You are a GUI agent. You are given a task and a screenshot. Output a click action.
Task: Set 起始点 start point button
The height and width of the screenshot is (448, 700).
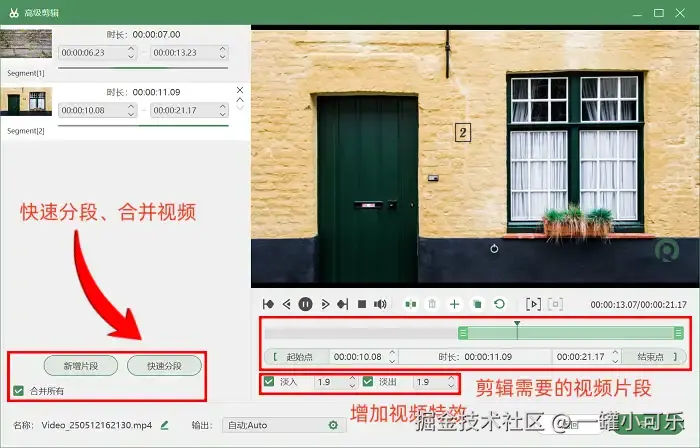coord(296,357)
